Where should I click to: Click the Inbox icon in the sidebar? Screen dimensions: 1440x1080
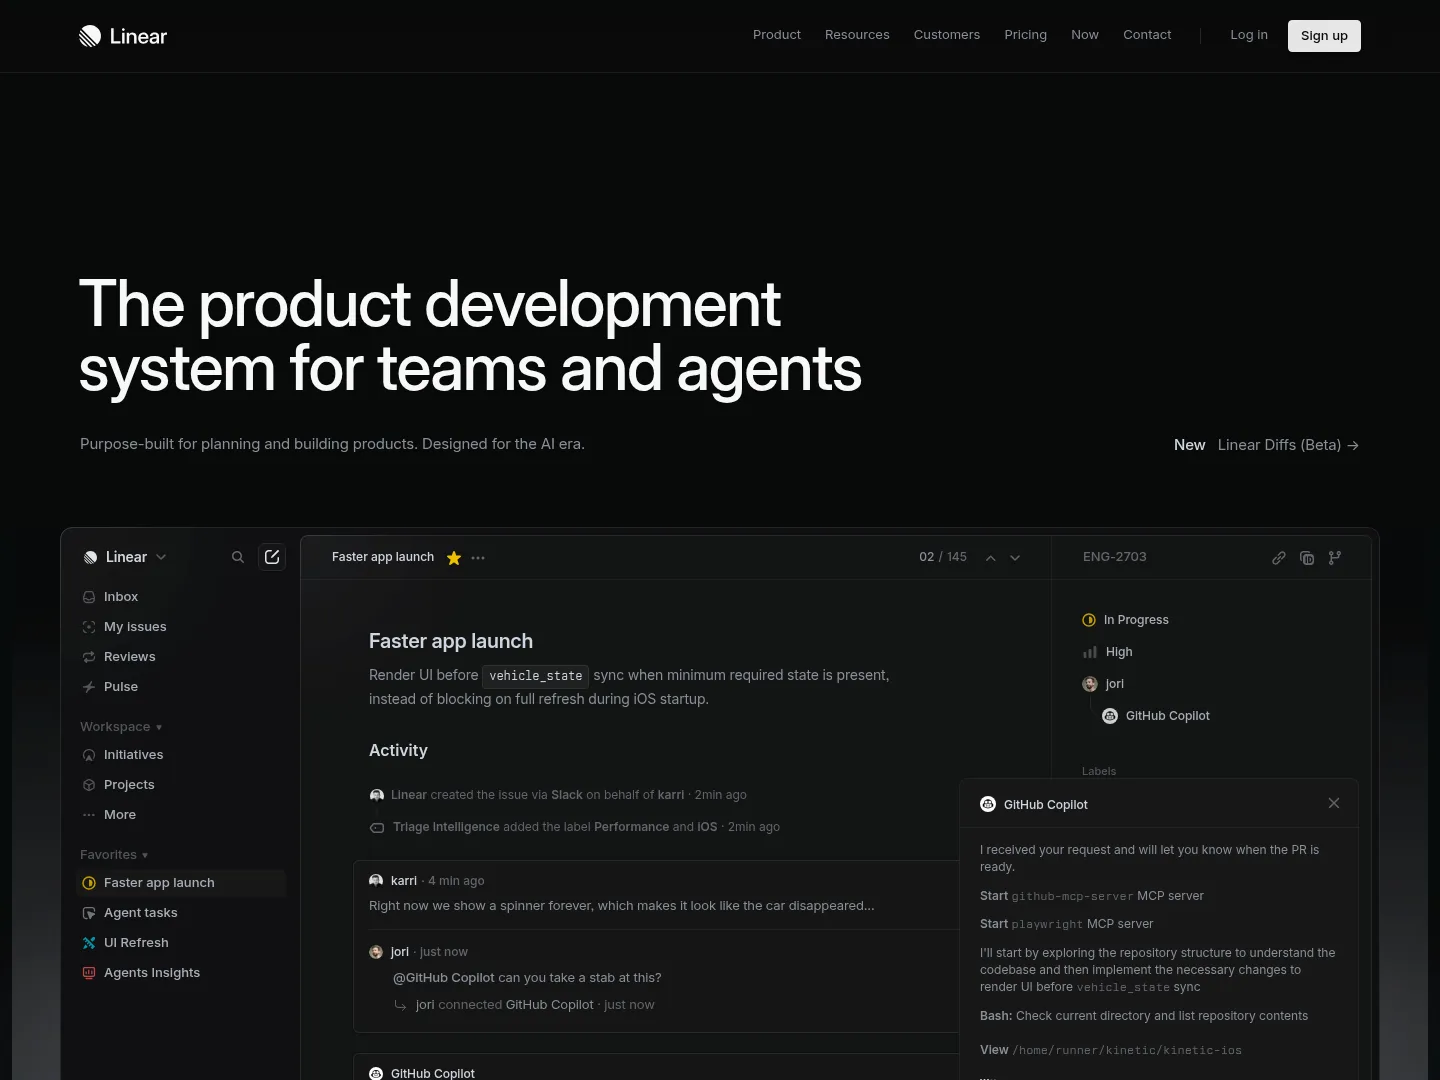89,597
